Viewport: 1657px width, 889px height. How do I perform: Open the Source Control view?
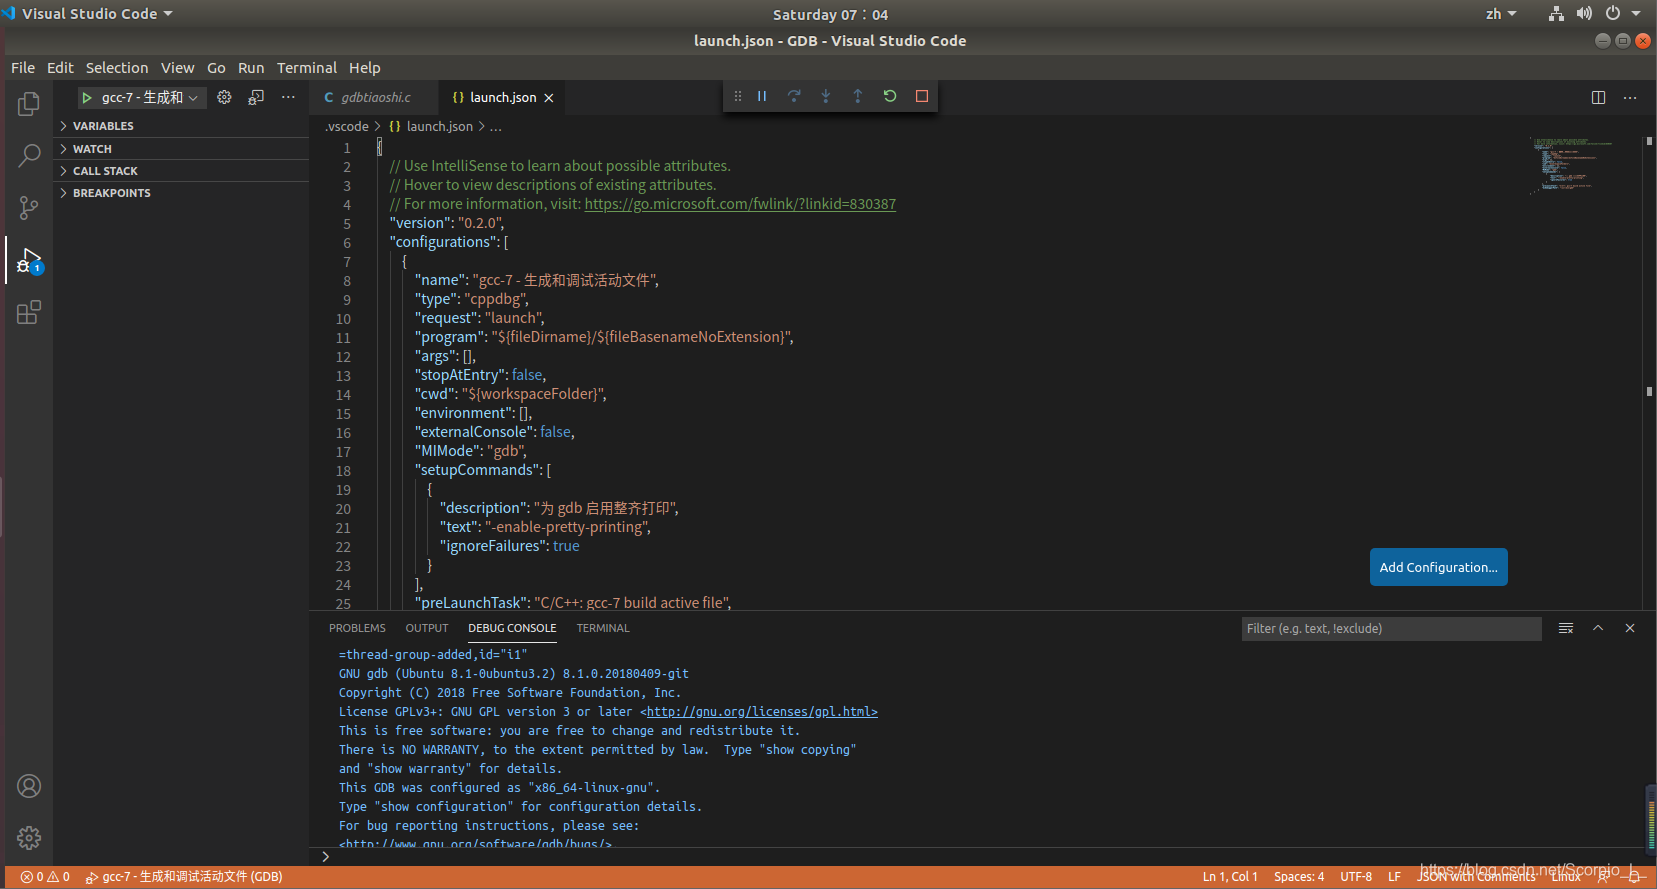coord(29,208)
